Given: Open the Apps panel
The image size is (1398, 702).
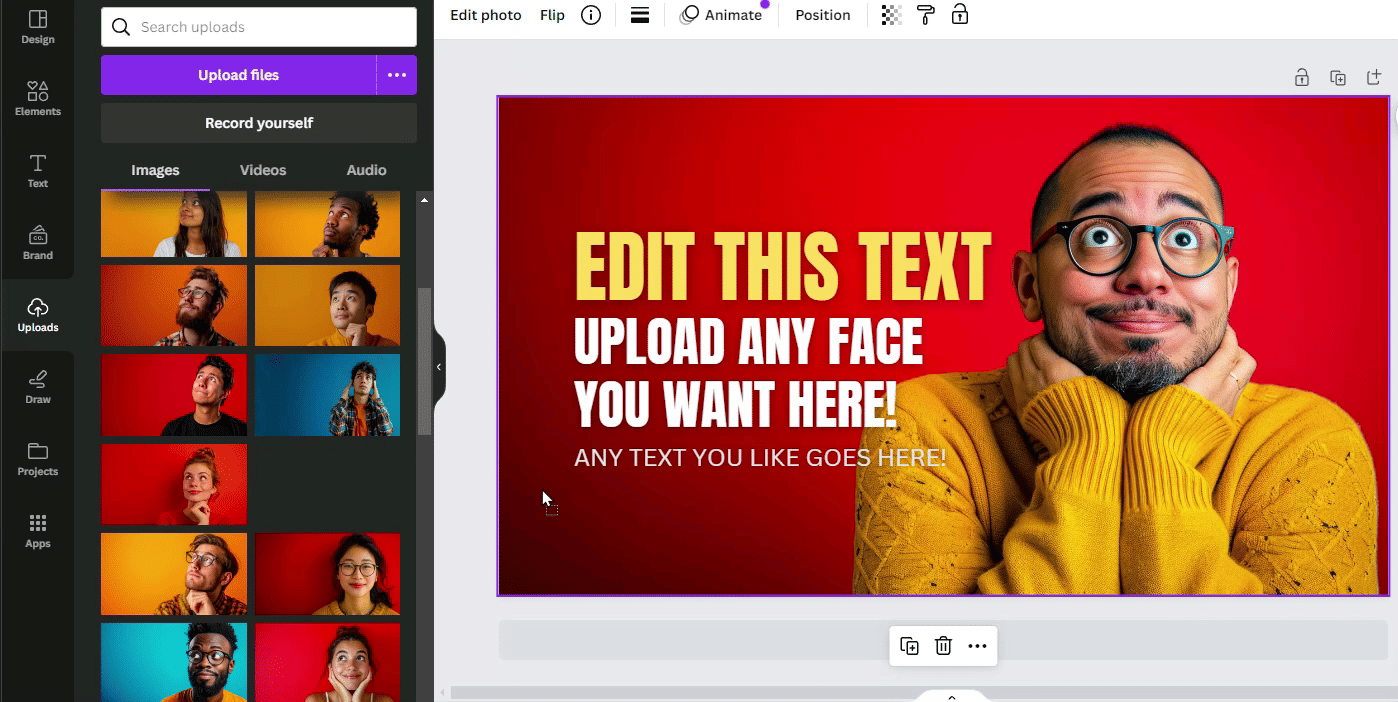Looking at the screenshot, I should [37, 531].
